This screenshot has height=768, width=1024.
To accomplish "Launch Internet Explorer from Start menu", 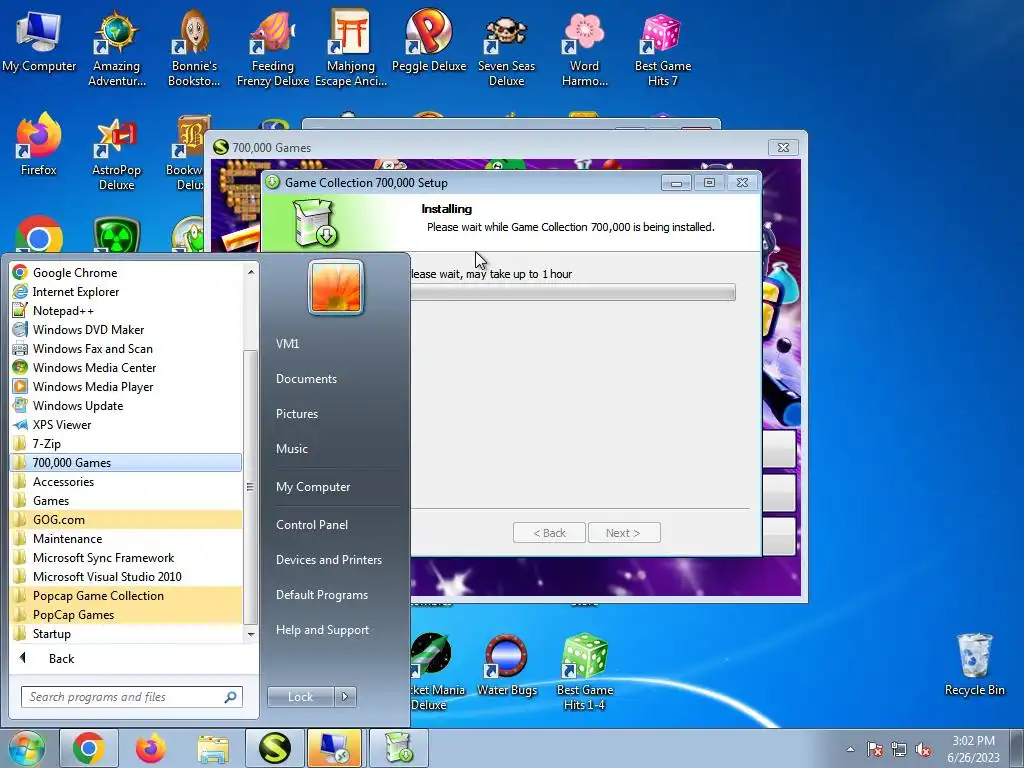I will coord(126,291).
